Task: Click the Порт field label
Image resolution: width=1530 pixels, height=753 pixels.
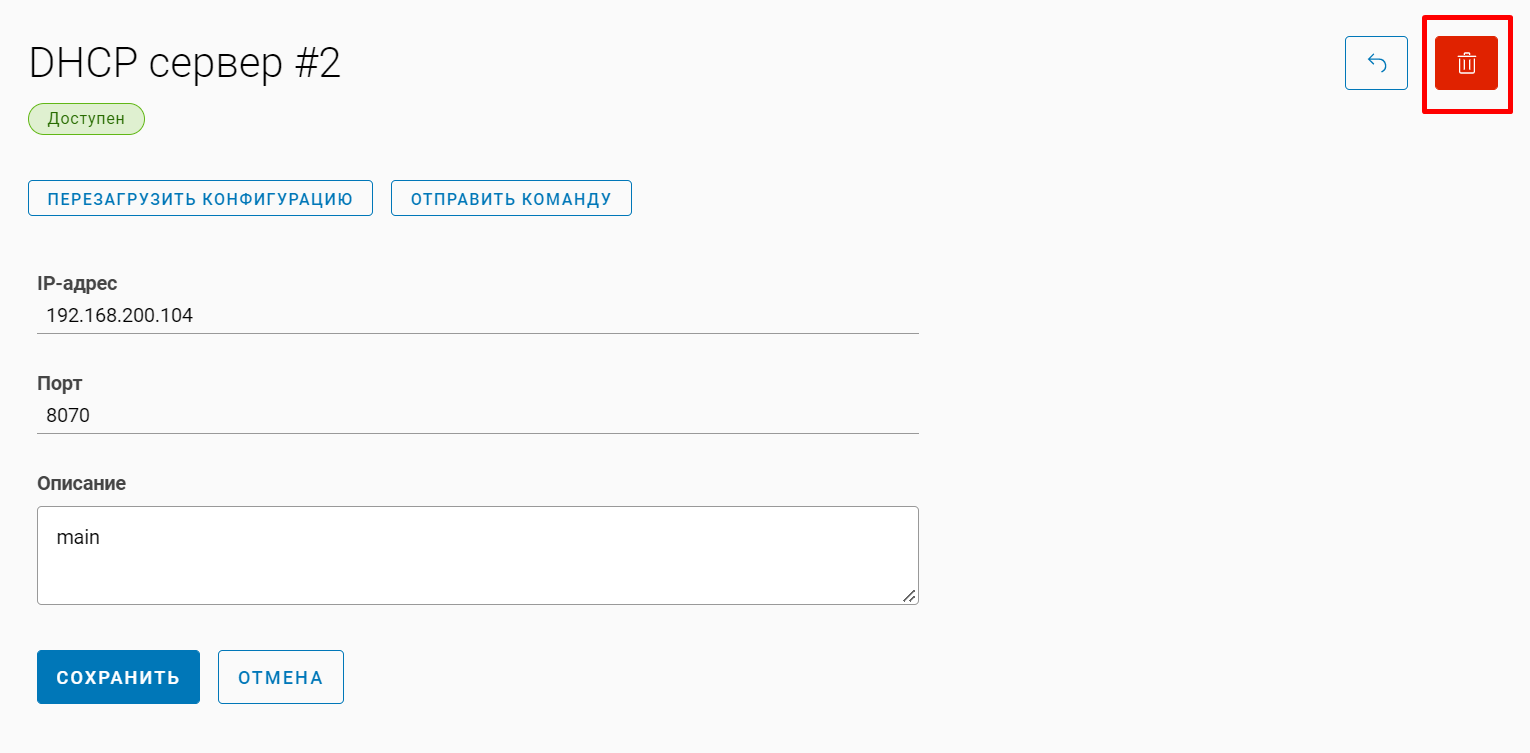Action: click(x=60, y=384)
